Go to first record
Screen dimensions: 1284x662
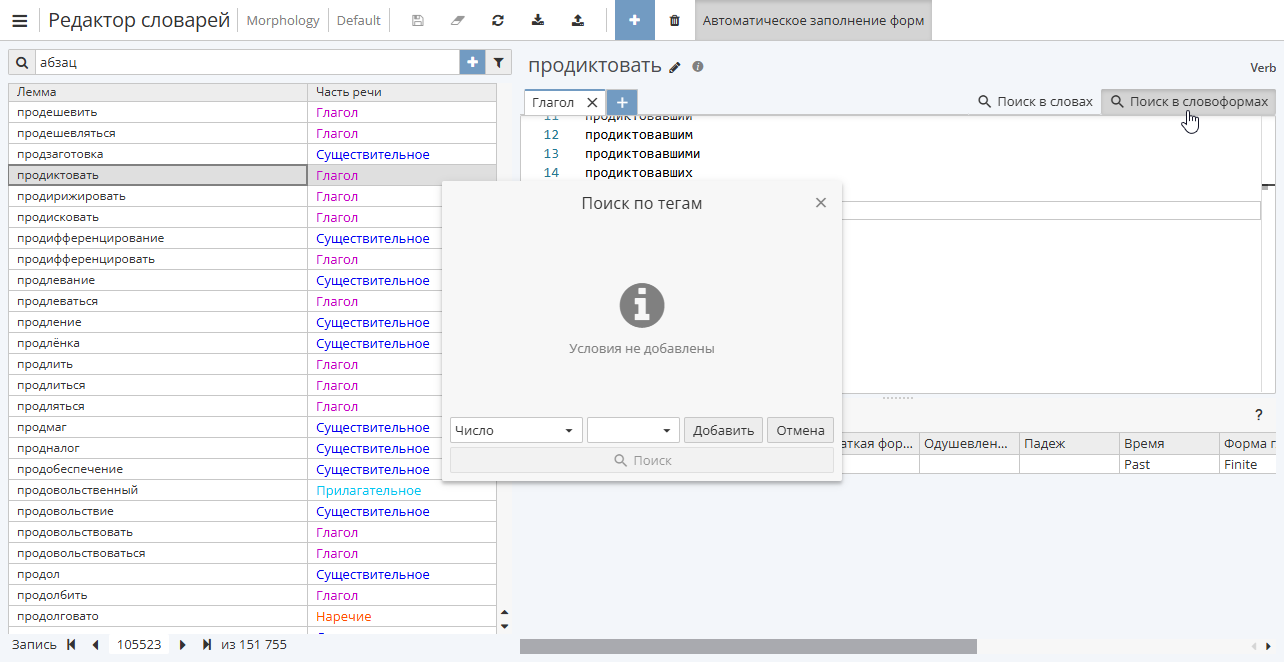coord(71,645)
